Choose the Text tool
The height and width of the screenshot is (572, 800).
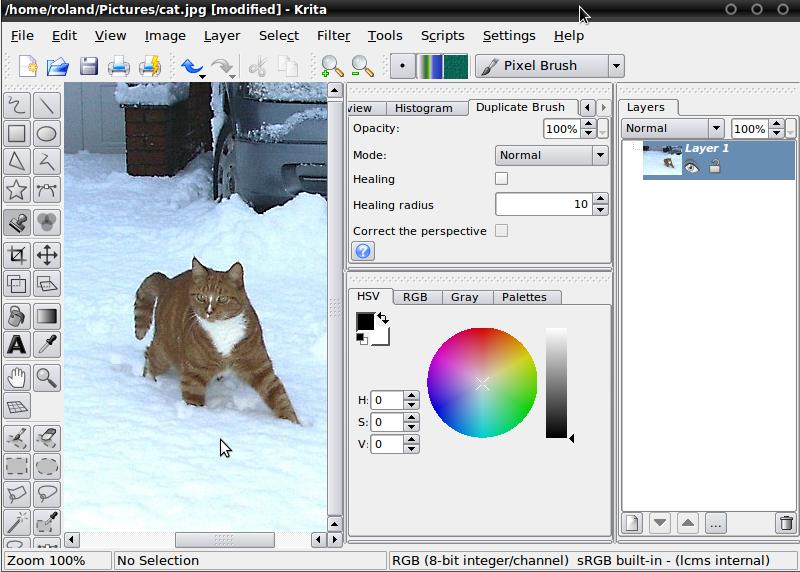pos(17,345)
